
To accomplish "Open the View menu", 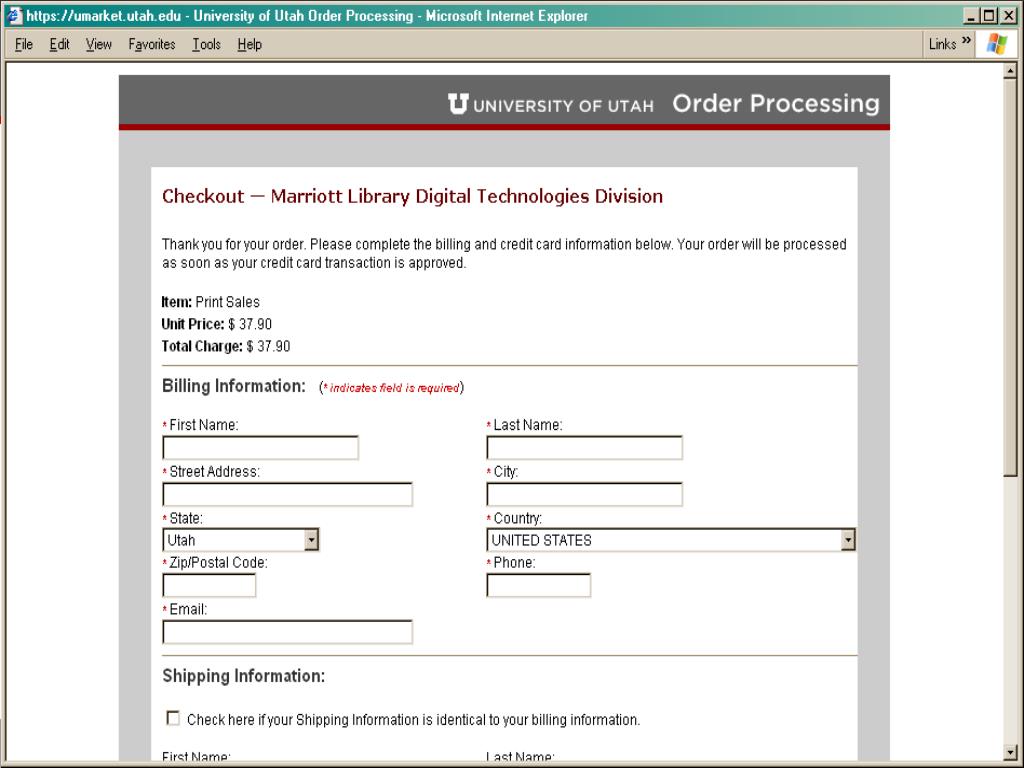I will tap(99, 44).
